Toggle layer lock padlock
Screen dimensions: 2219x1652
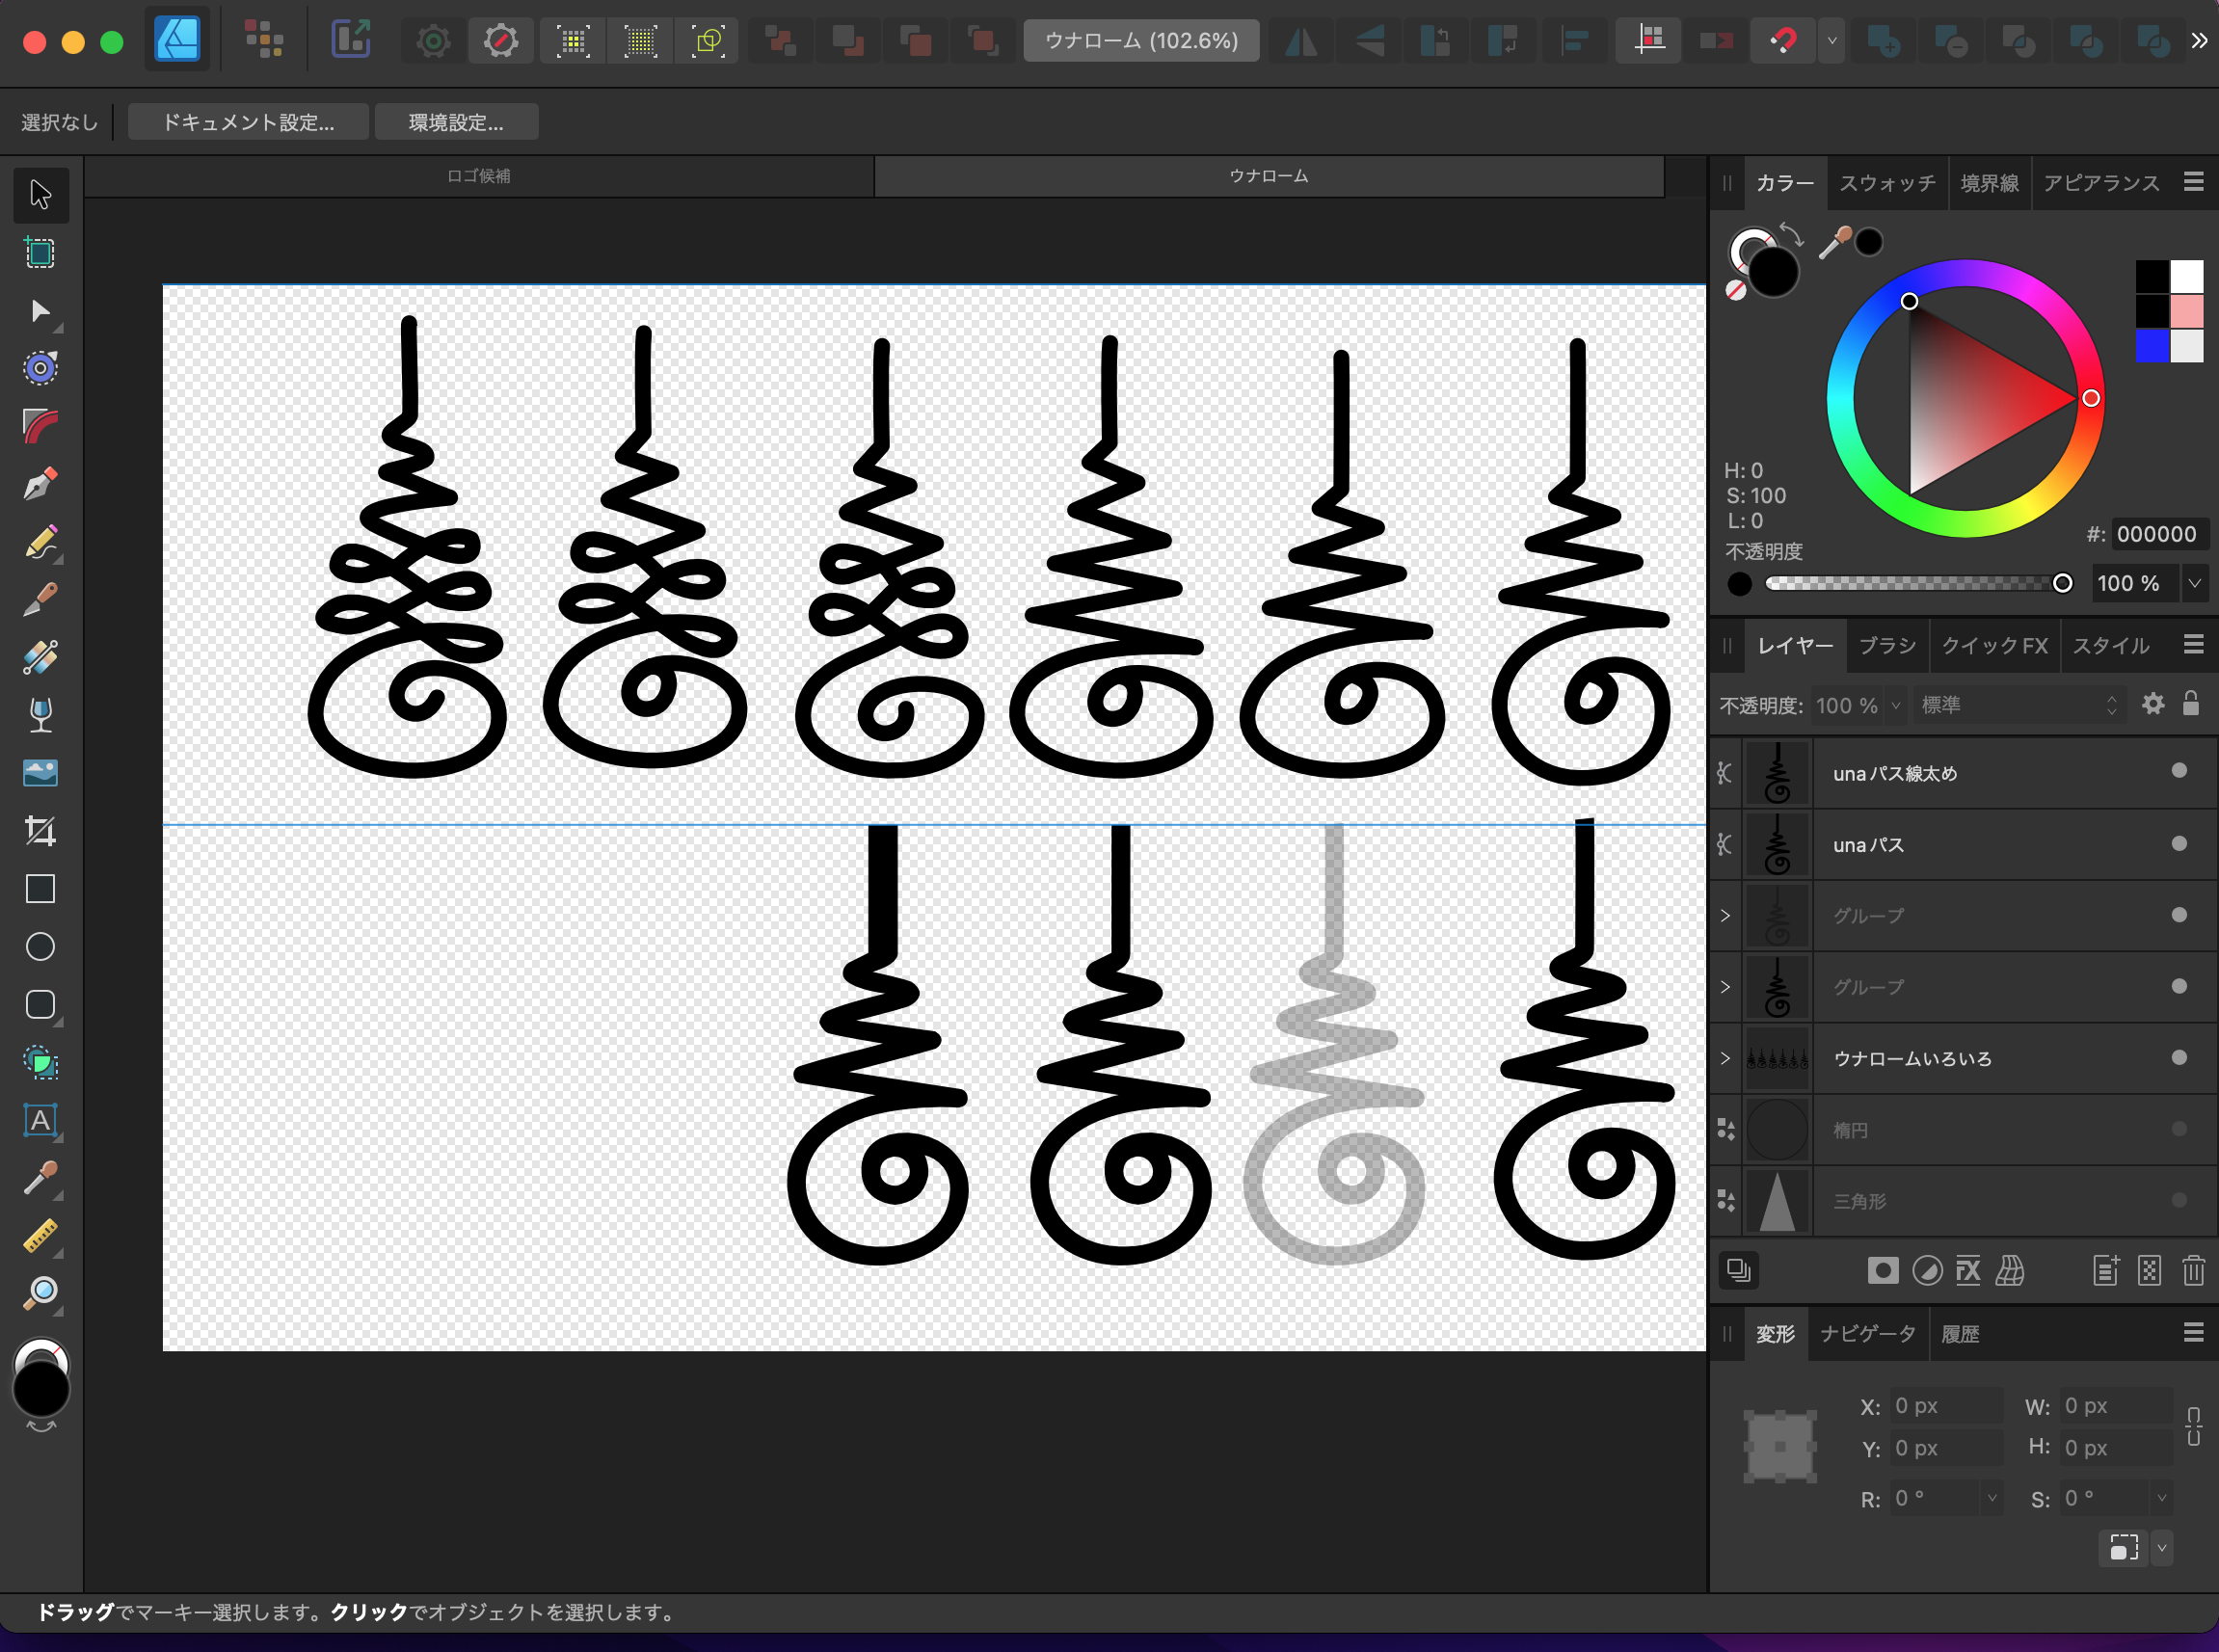[x=2190, y=704]
